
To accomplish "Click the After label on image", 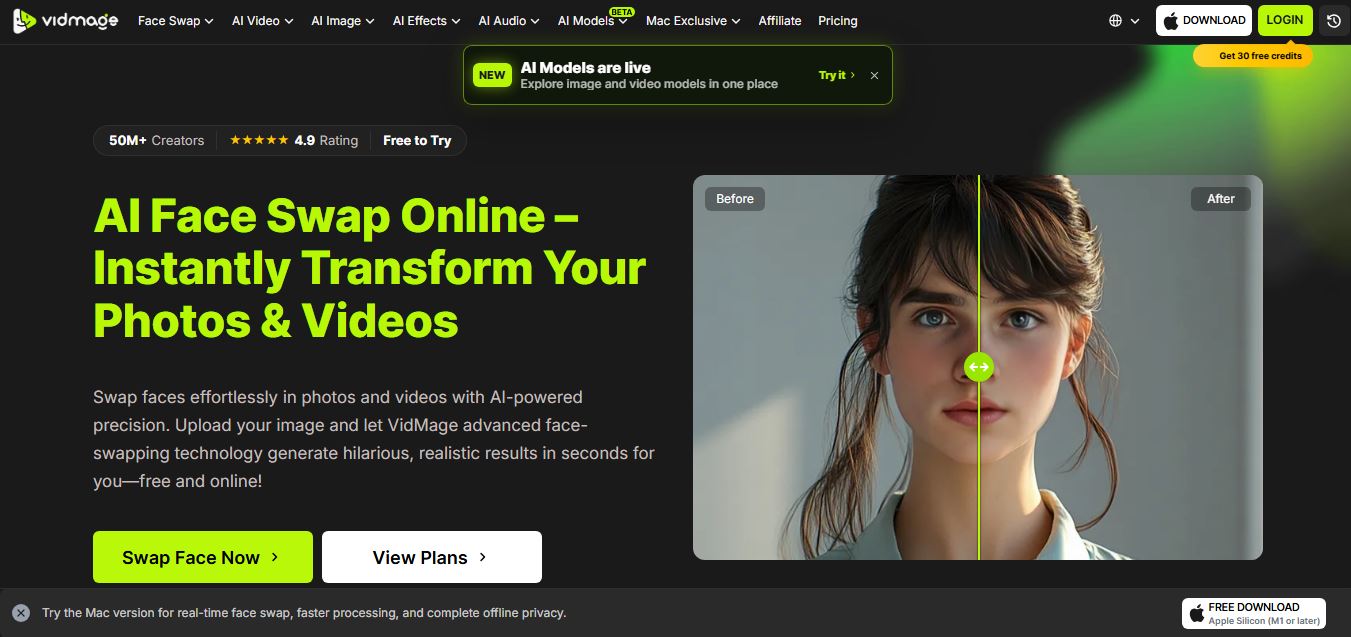I will point(1221,198).
